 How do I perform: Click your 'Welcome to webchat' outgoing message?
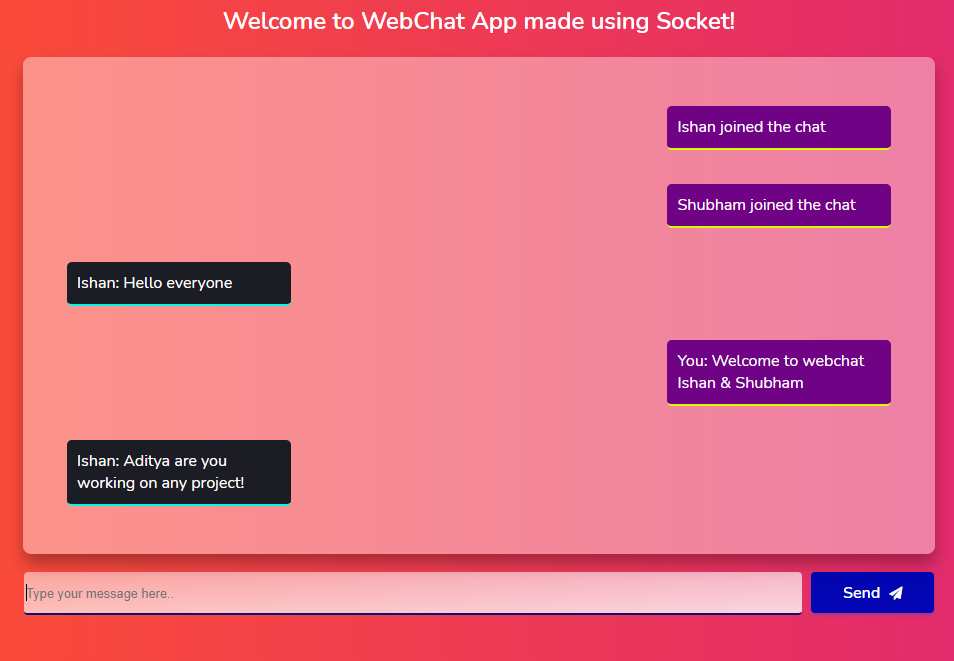tap(779, 372)
